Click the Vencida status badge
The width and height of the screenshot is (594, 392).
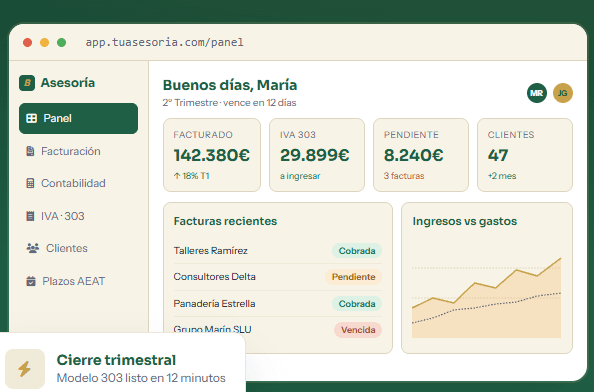[358, 330]
